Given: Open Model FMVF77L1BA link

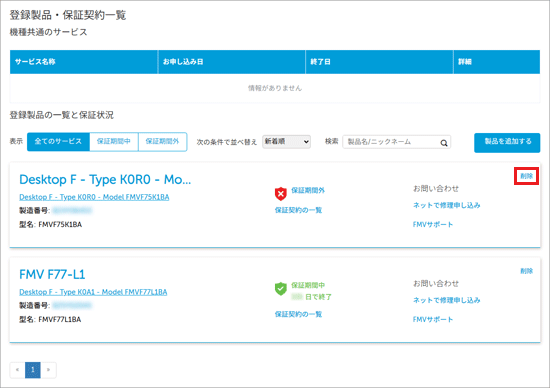Looking at the screenshot, I should coord(93,292).
